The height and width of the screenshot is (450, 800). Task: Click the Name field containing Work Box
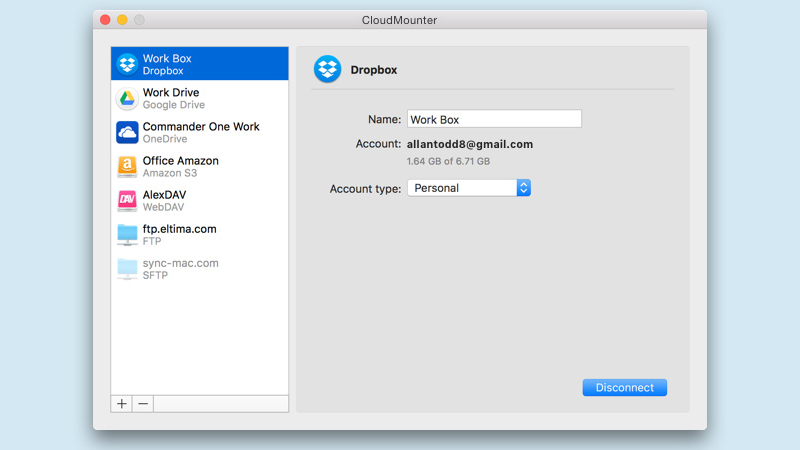click(x=494, y=119)
